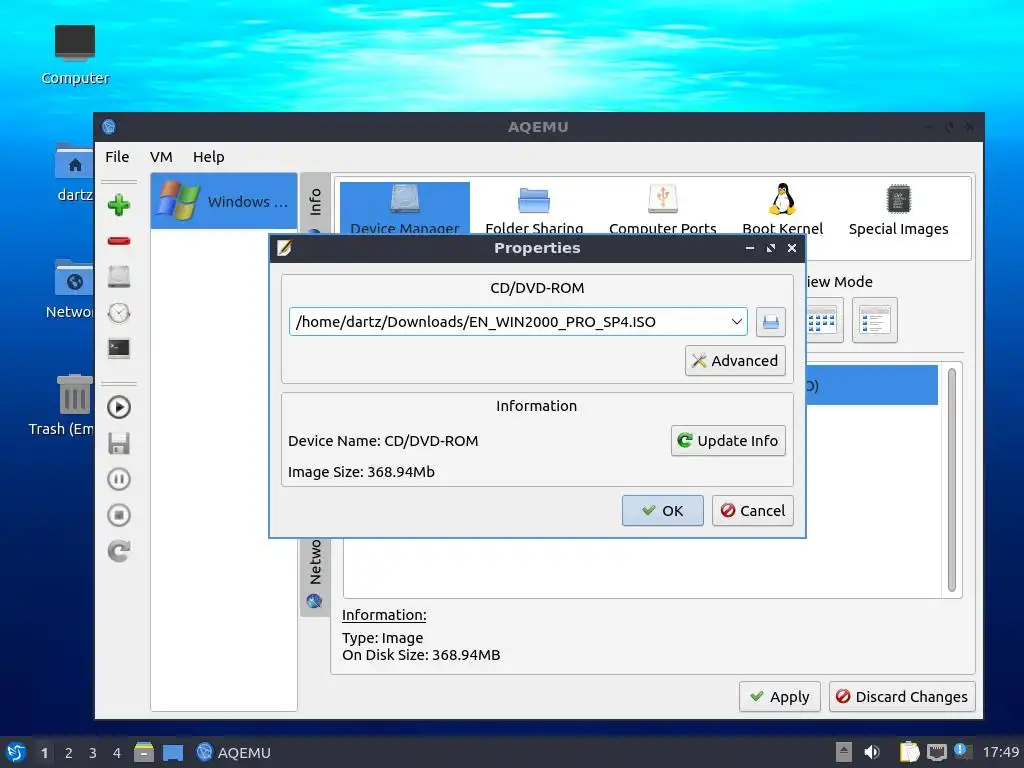This screenshot has height=768, width=1024.
Task: Switch to workspace 3
Action: [93, 753]
